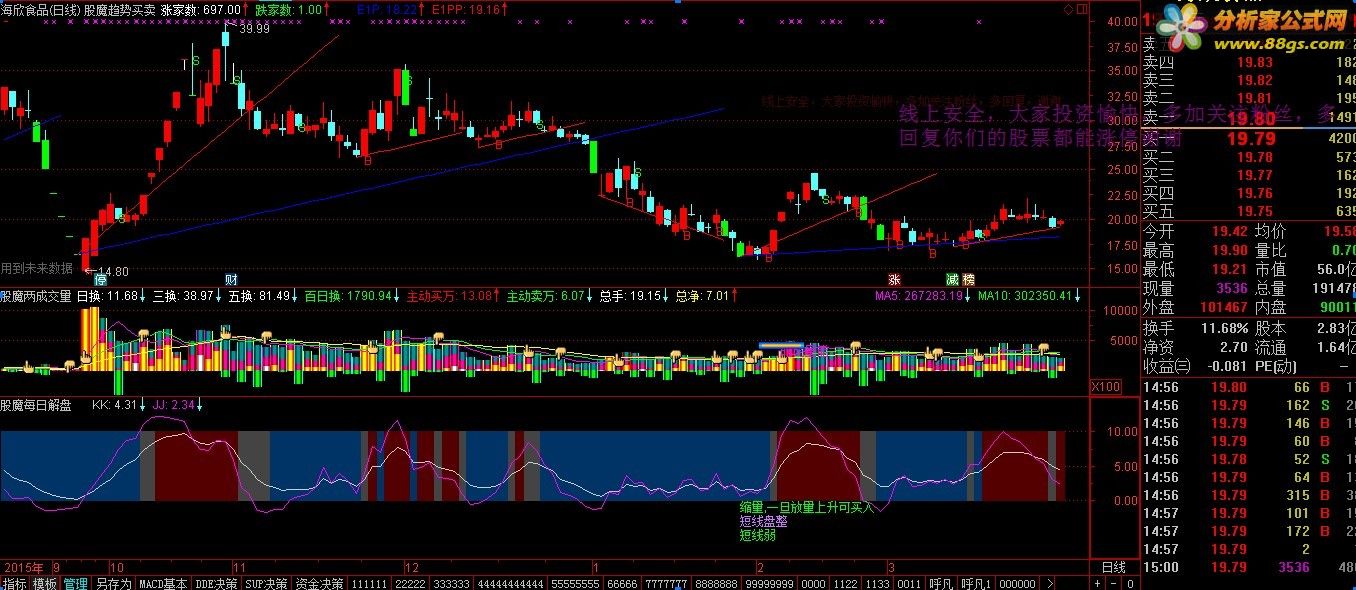
Task: Select the 99999999 template tab
Action: pyautogui.click(x=770, y=583)
